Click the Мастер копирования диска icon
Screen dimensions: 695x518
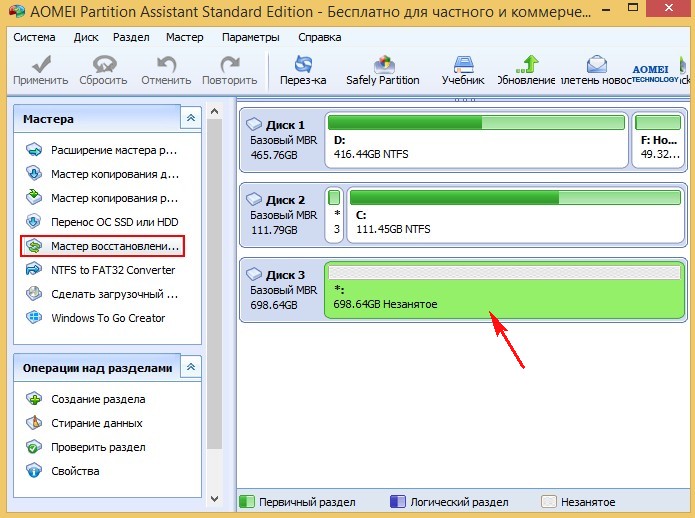click(x=34, y=174)
